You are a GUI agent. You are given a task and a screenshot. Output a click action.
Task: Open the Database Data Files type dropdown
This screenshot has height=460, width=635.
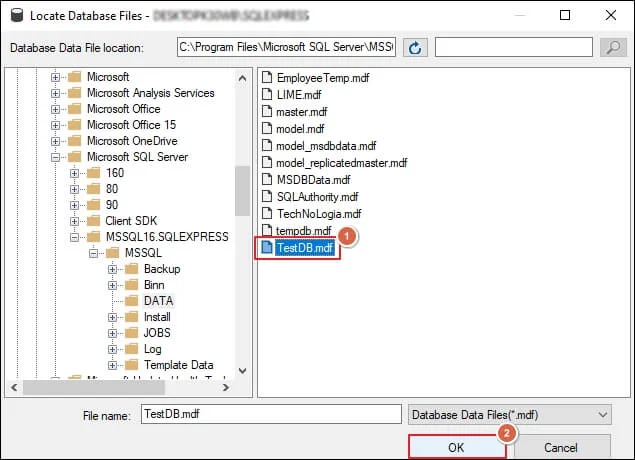[510, 415]
